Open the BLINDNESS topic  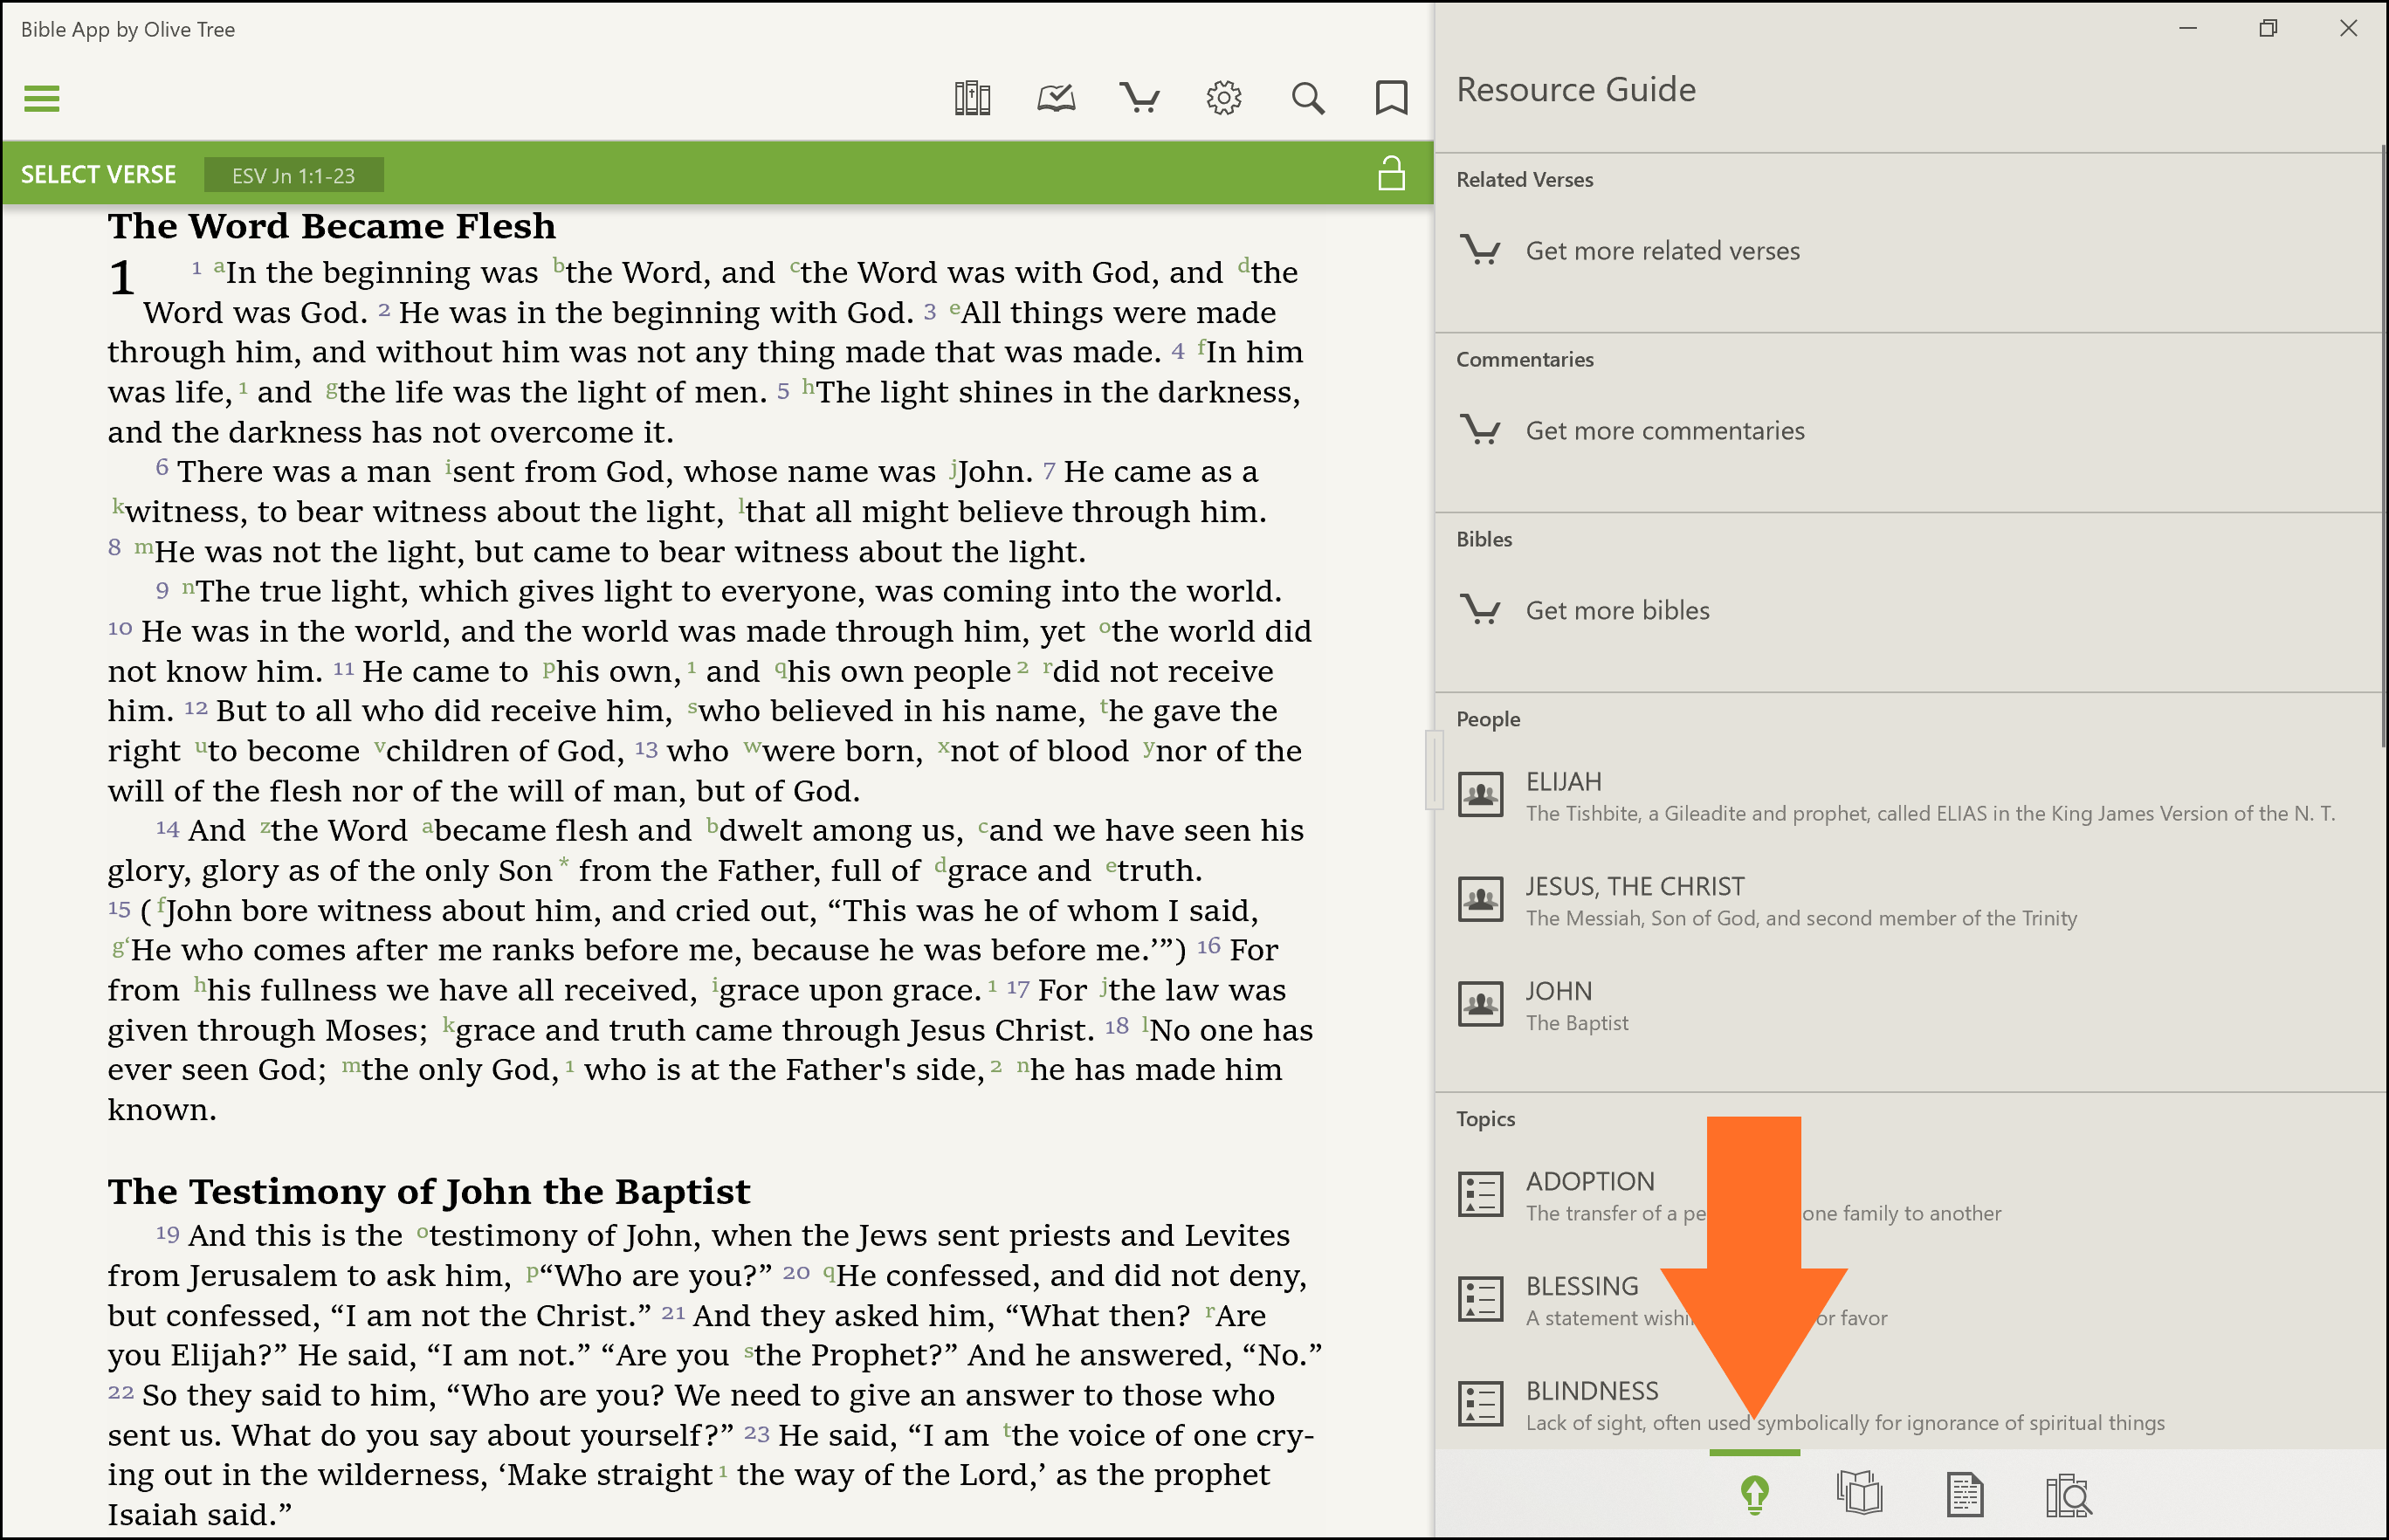click(x=1909, y=1406)
